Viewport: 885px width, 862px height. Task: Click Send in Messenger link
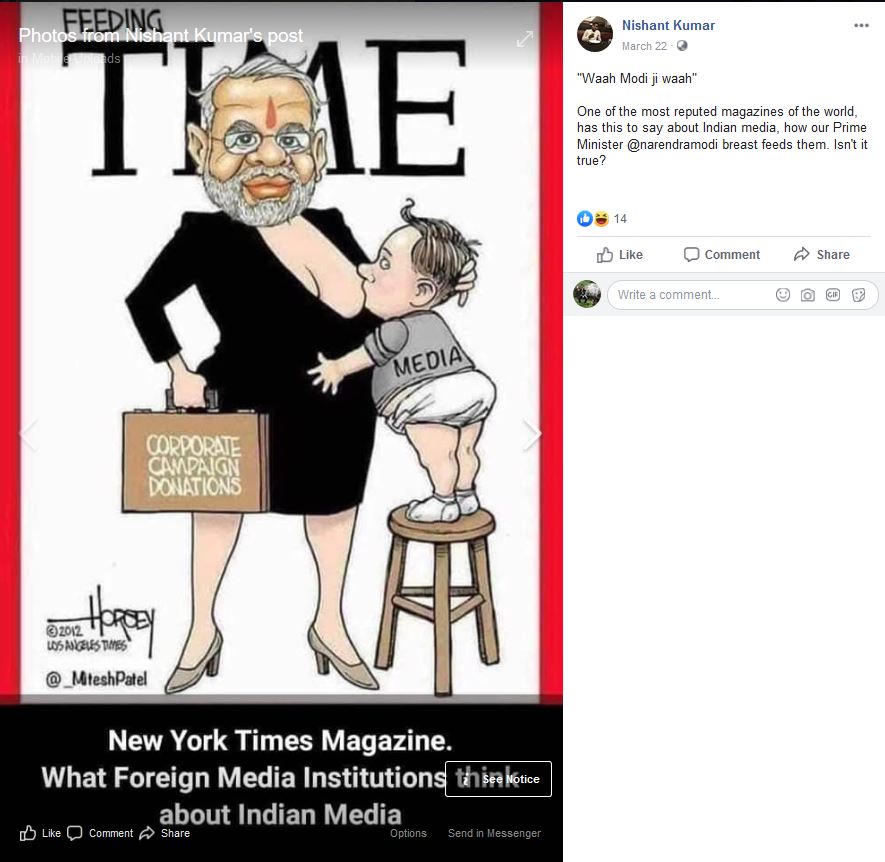[x=494, y=833]
